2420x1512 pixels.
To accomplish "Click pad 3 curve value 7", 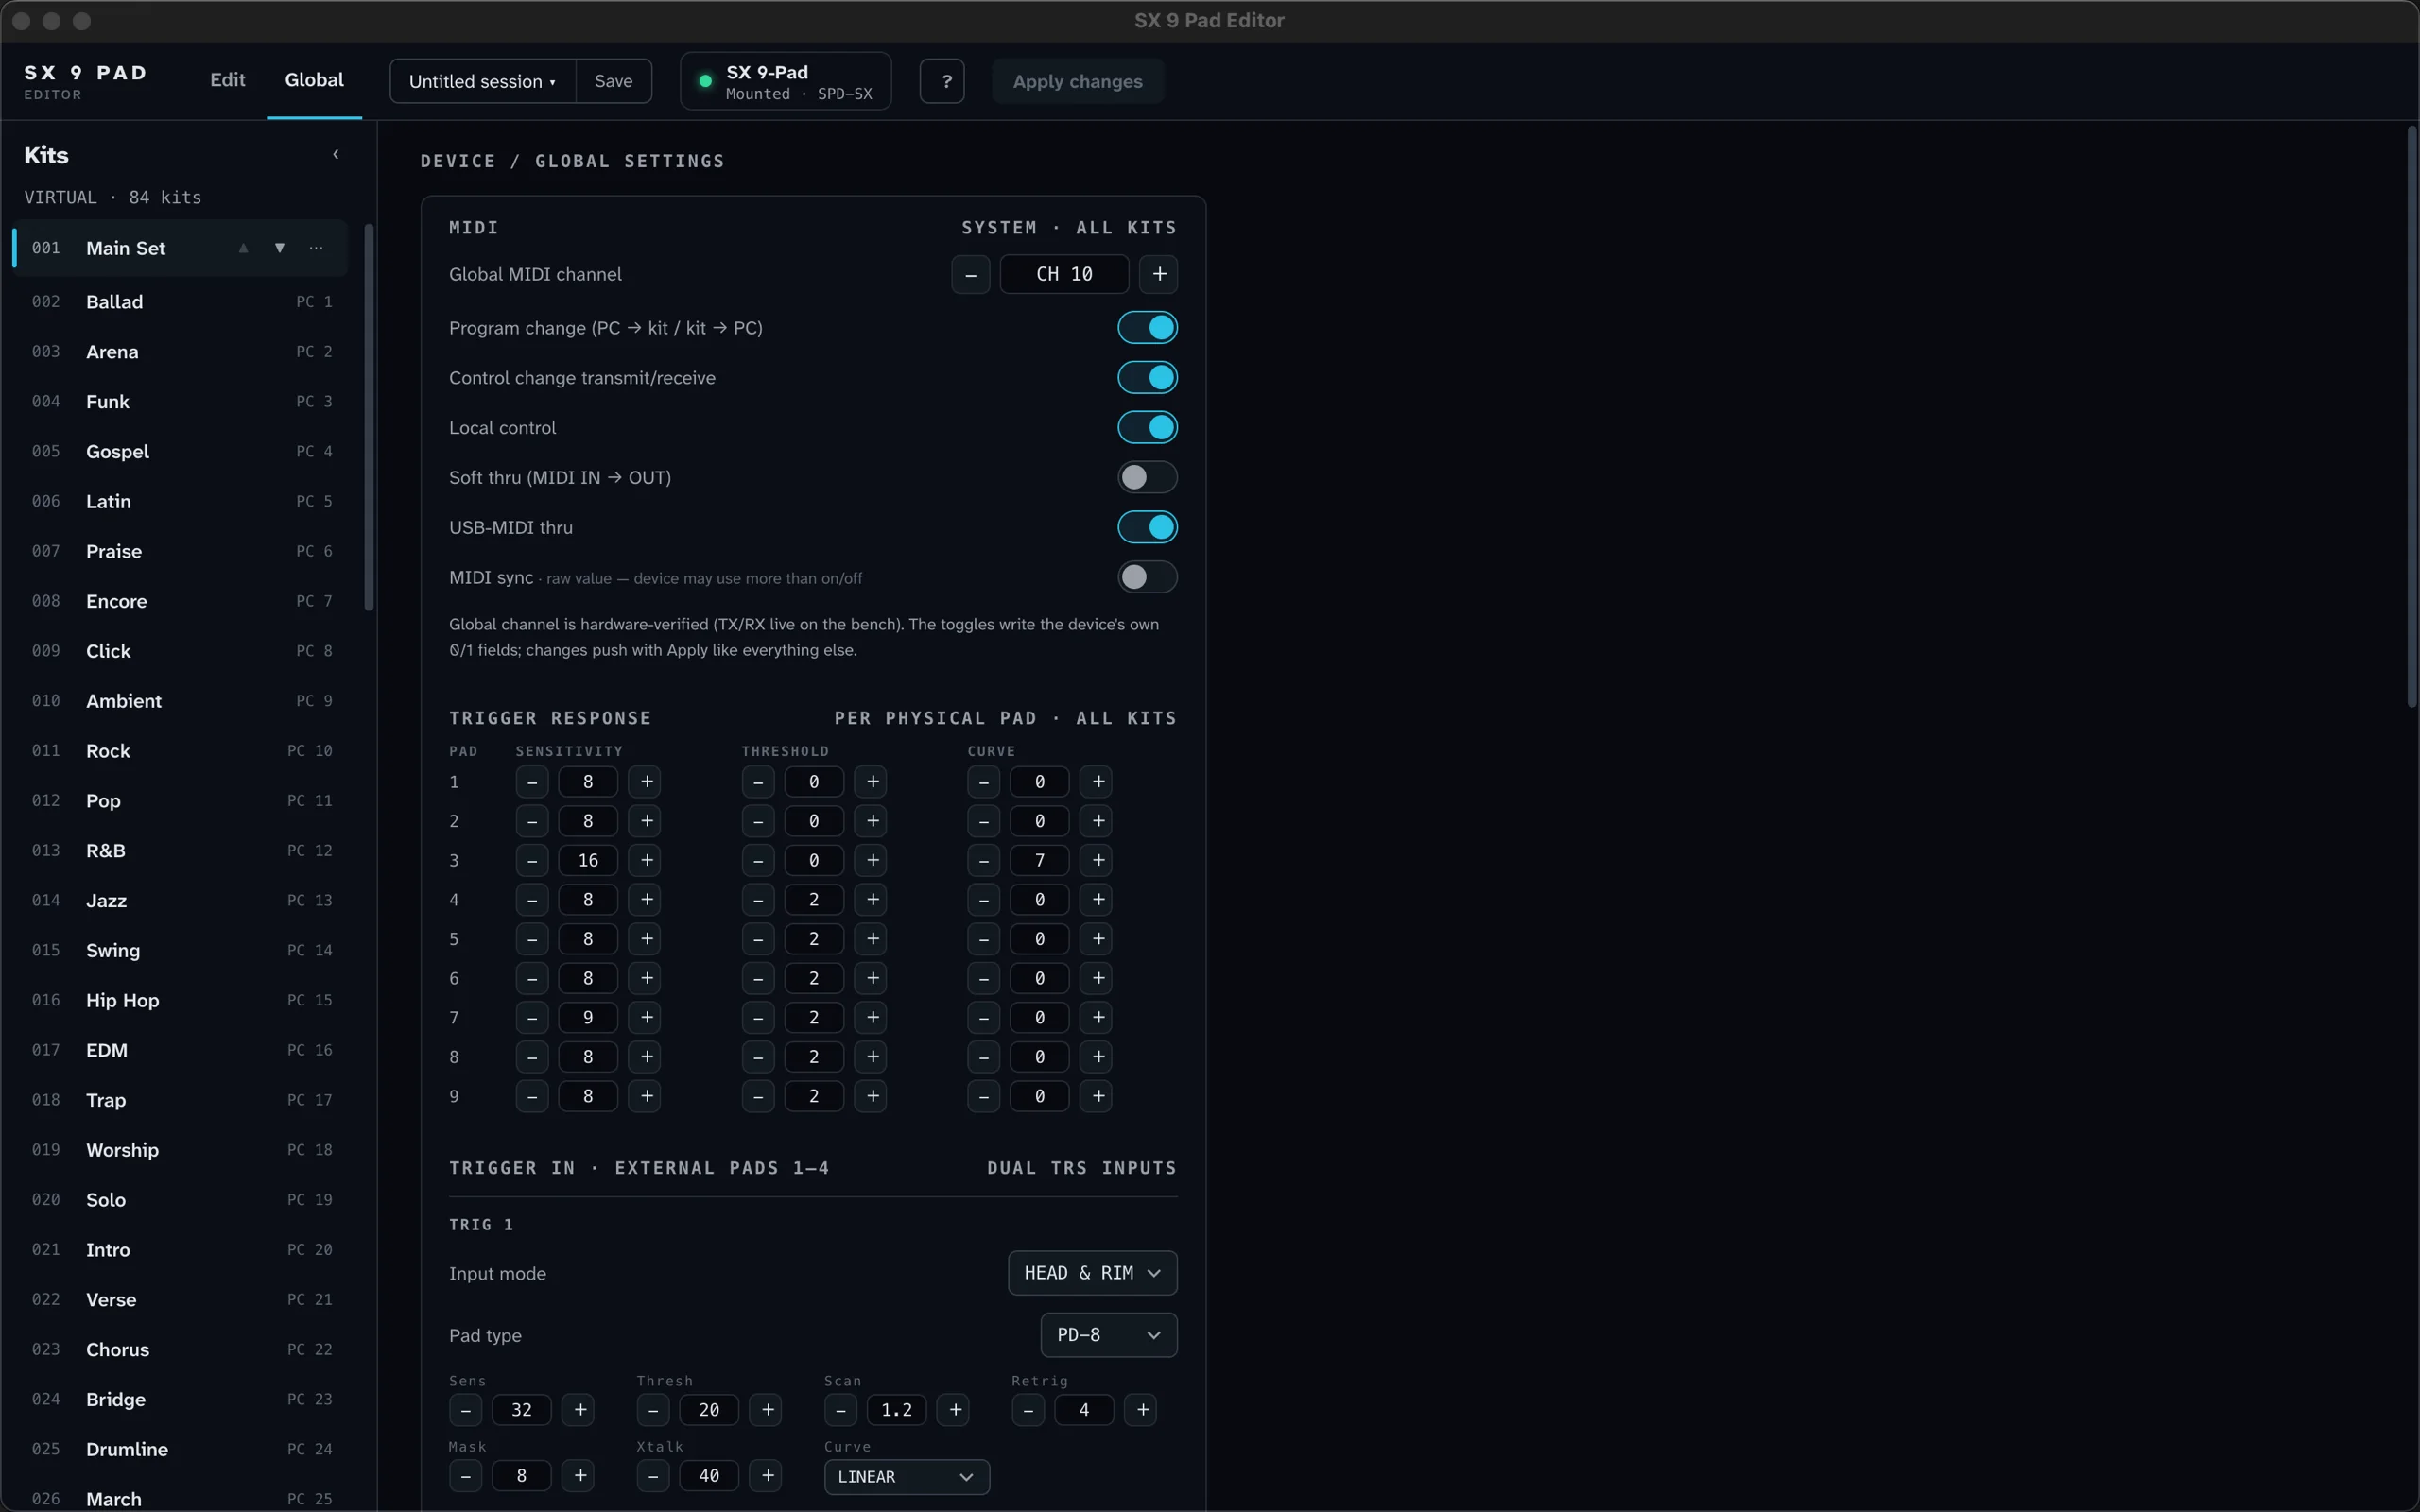I will click(1040, 860).
